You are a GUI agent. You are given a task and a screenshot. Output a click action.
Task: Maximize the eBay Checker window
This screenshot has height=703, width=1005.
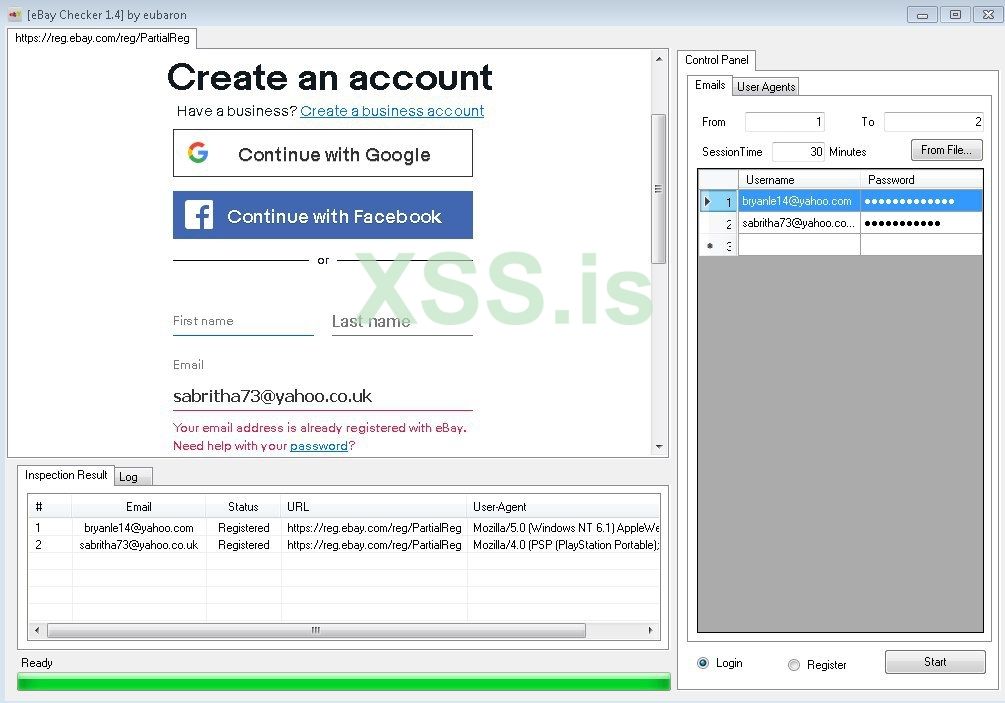click(x=955, y=14)
